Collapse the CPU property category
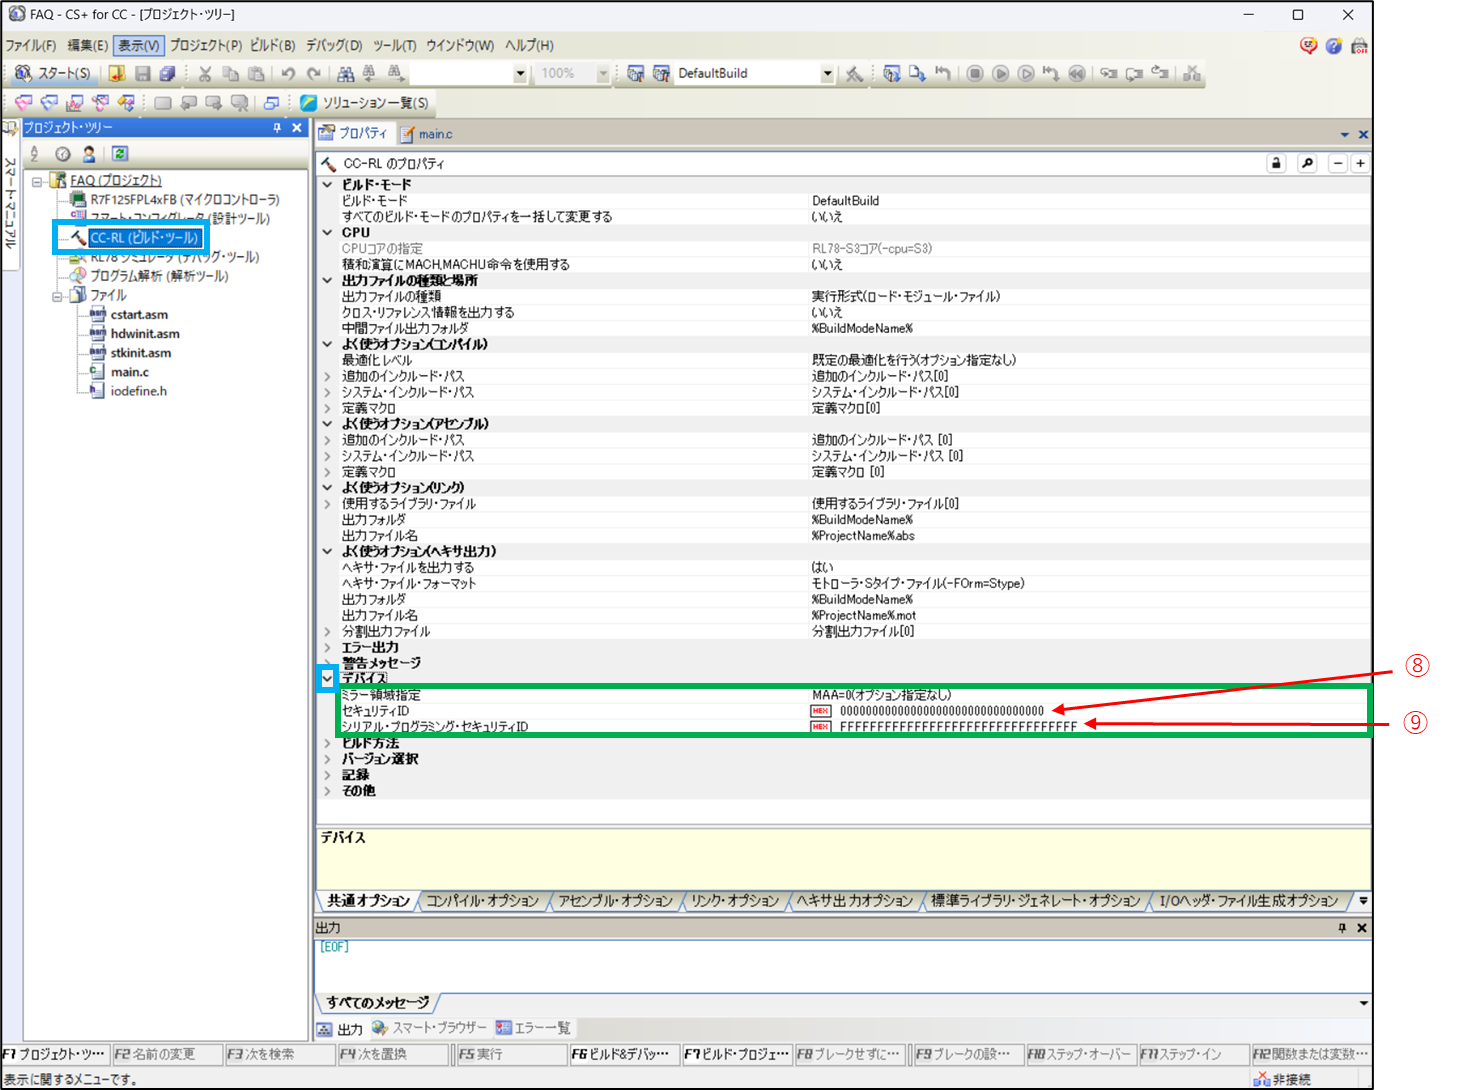The width and height of the screenshot is (1463, 1090). [327, 232]
